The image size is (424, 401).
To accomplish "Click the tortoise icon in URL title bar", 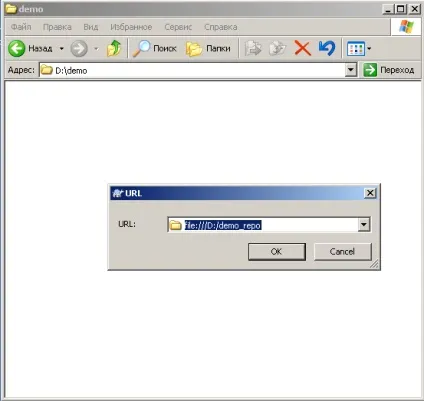I will coord(118,193).
